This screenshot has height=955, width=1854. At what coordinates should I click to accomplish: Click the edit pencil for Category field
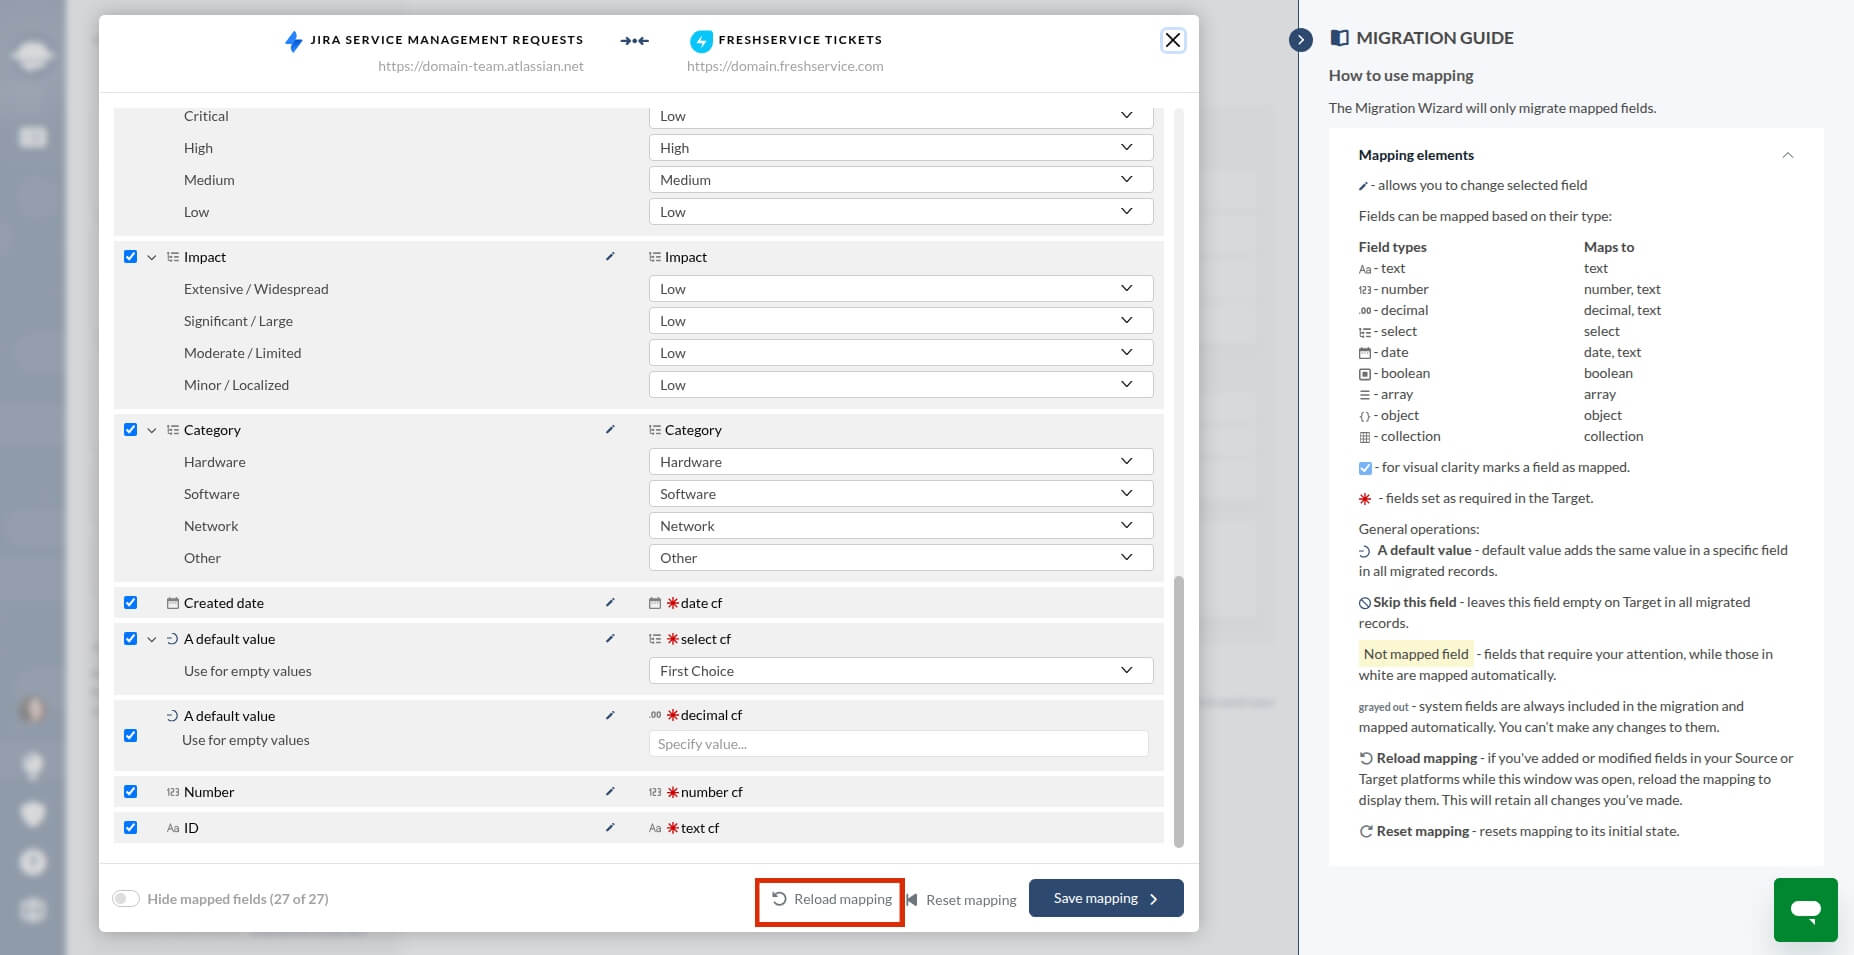click(x=610, y=430)
